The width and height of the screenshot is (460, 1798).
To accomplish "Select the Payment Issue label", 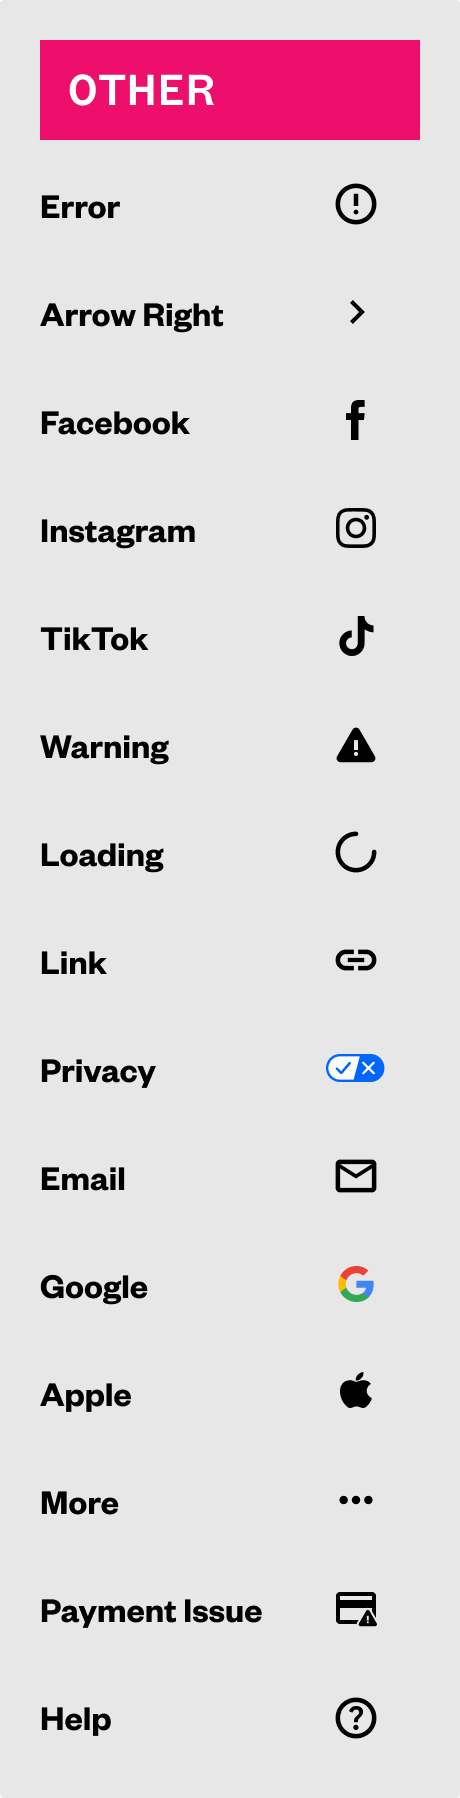I will 151,1611.
